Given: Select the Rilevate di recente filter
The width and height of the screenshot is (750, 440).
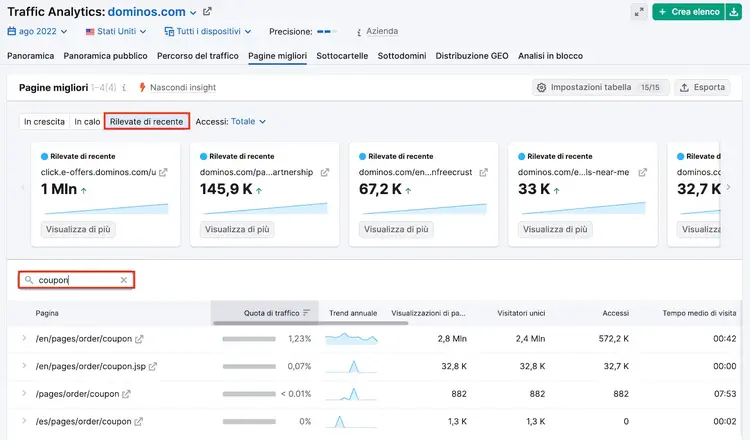Looking at the screenshot, I should click(x=146, y=121).
